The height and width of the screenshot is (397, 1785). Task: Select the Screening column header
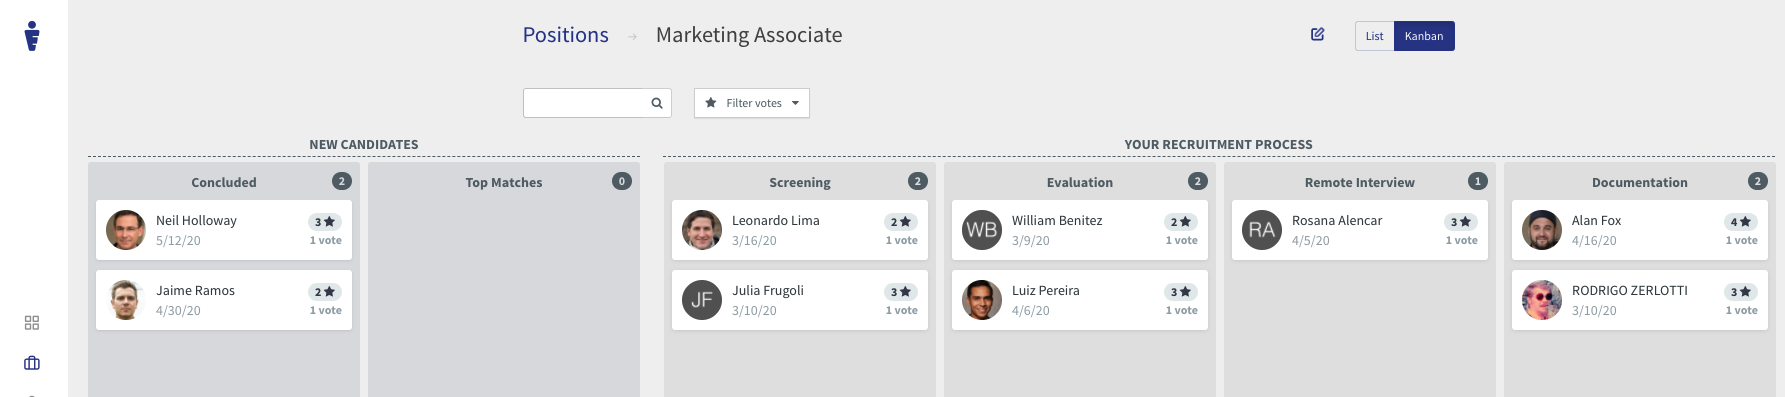tap(800, 182)
